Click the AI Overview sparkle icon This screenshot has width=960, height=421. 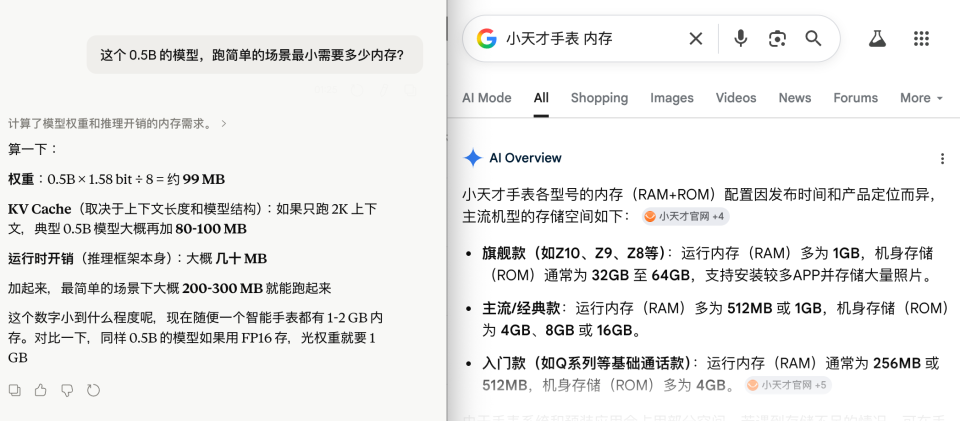click(x=473, y=158)
